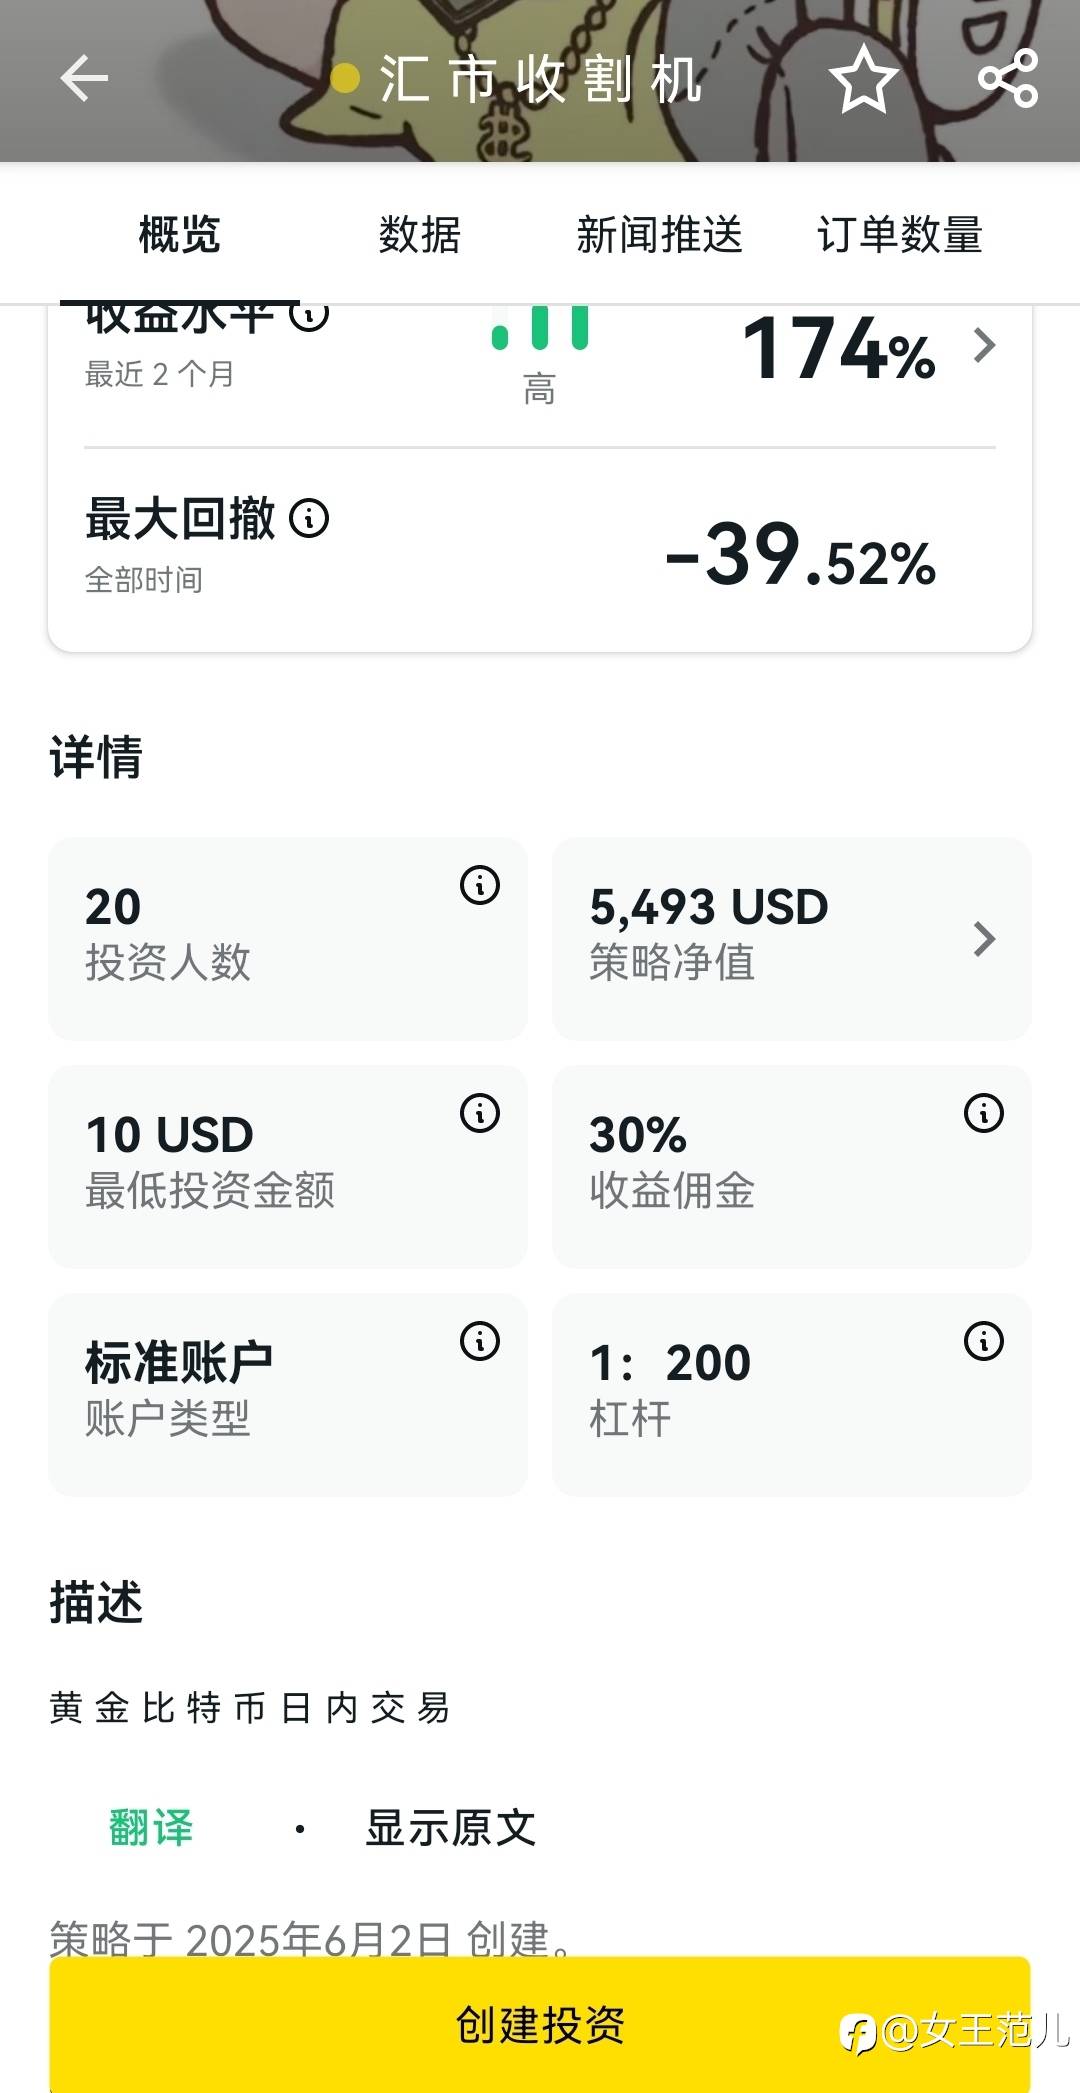Tap the yellow status dot beside title

(x=345, y=79)
